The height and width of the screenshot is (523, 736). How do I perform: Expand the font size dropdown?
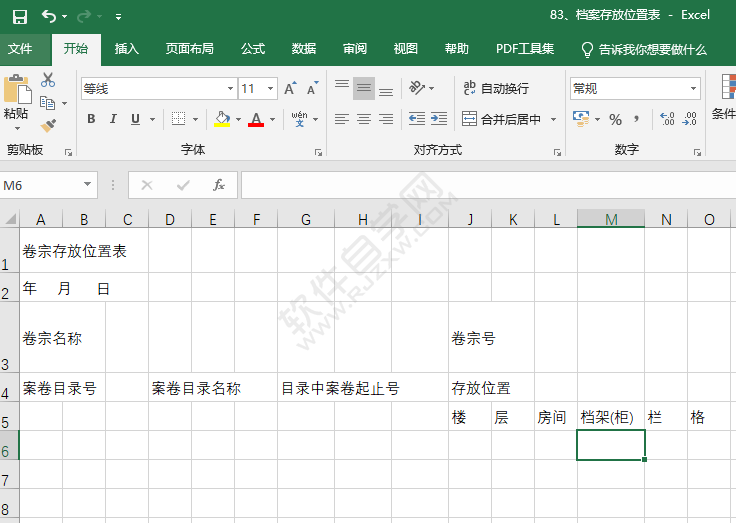pyautogui.click(x=273, y=89)
